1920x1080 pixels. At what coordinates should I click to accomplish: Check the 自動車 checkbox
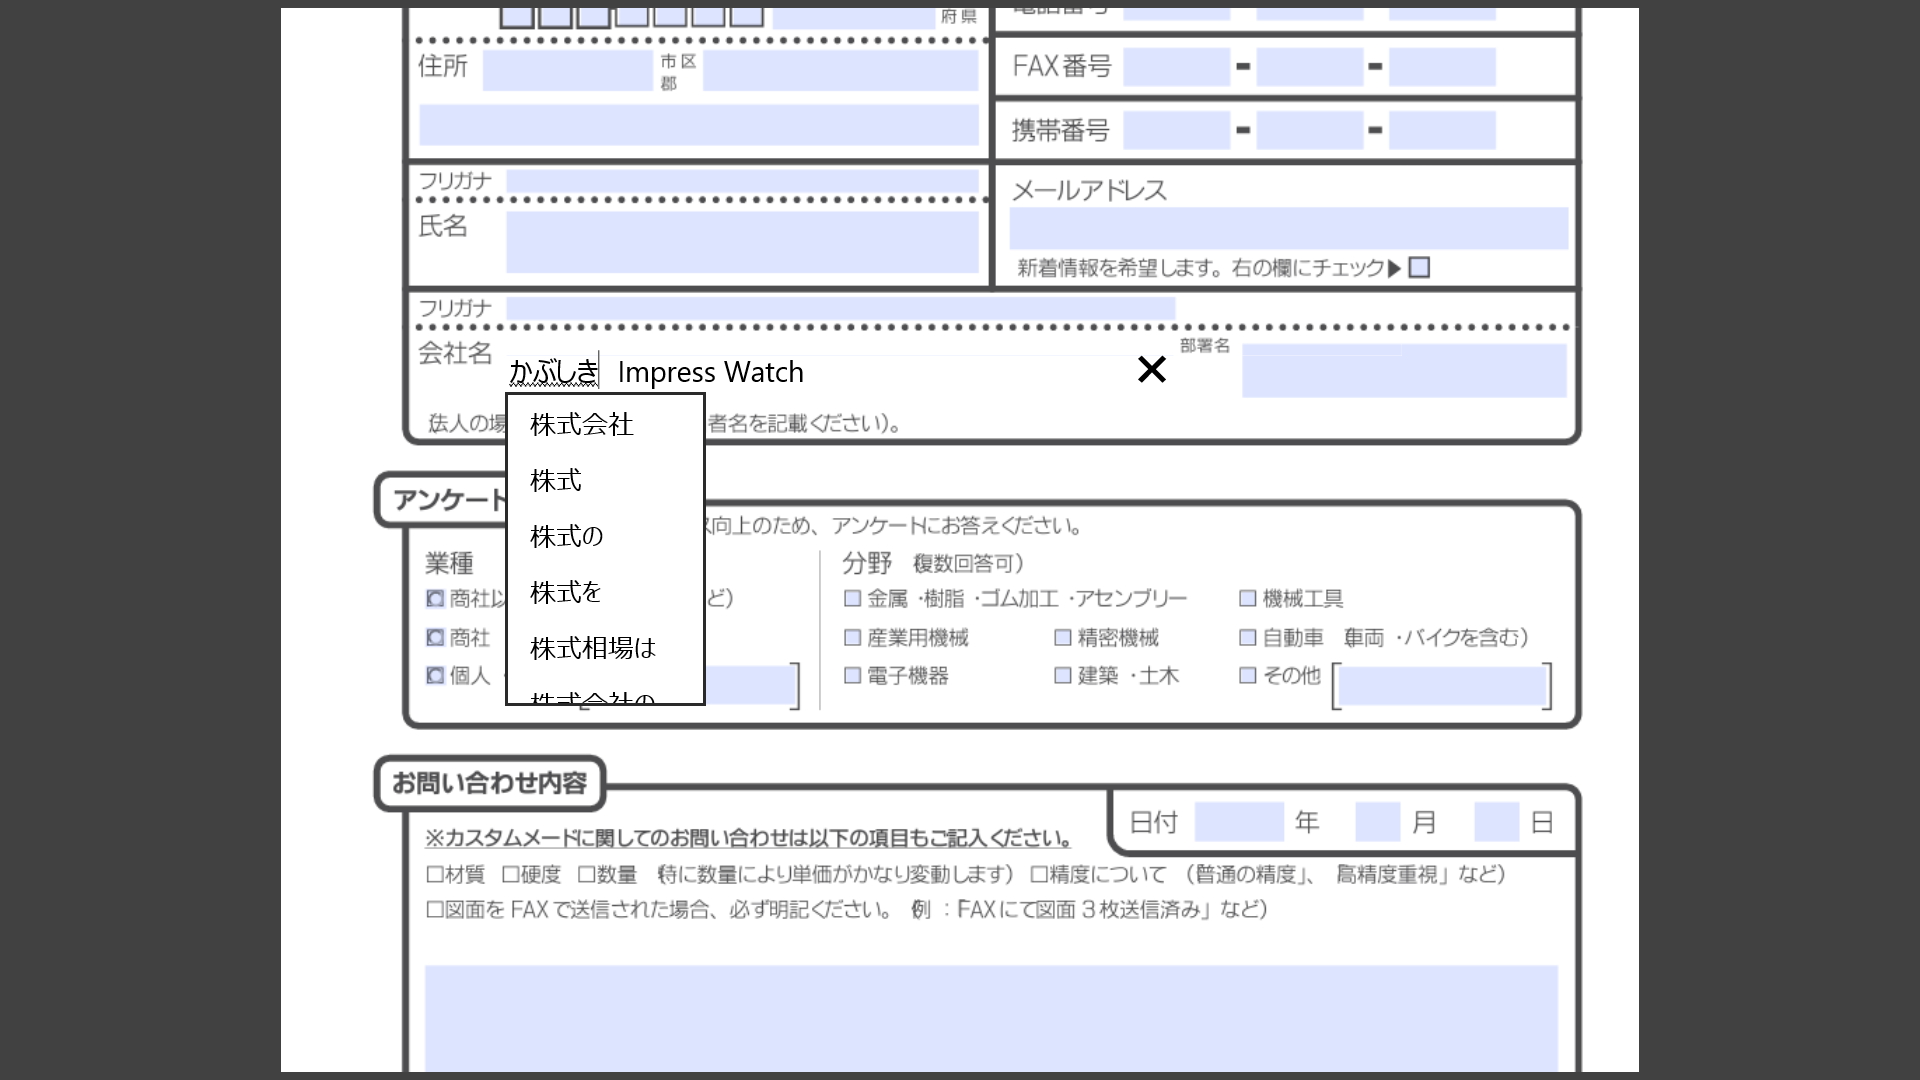click(x=1247, y=637)
